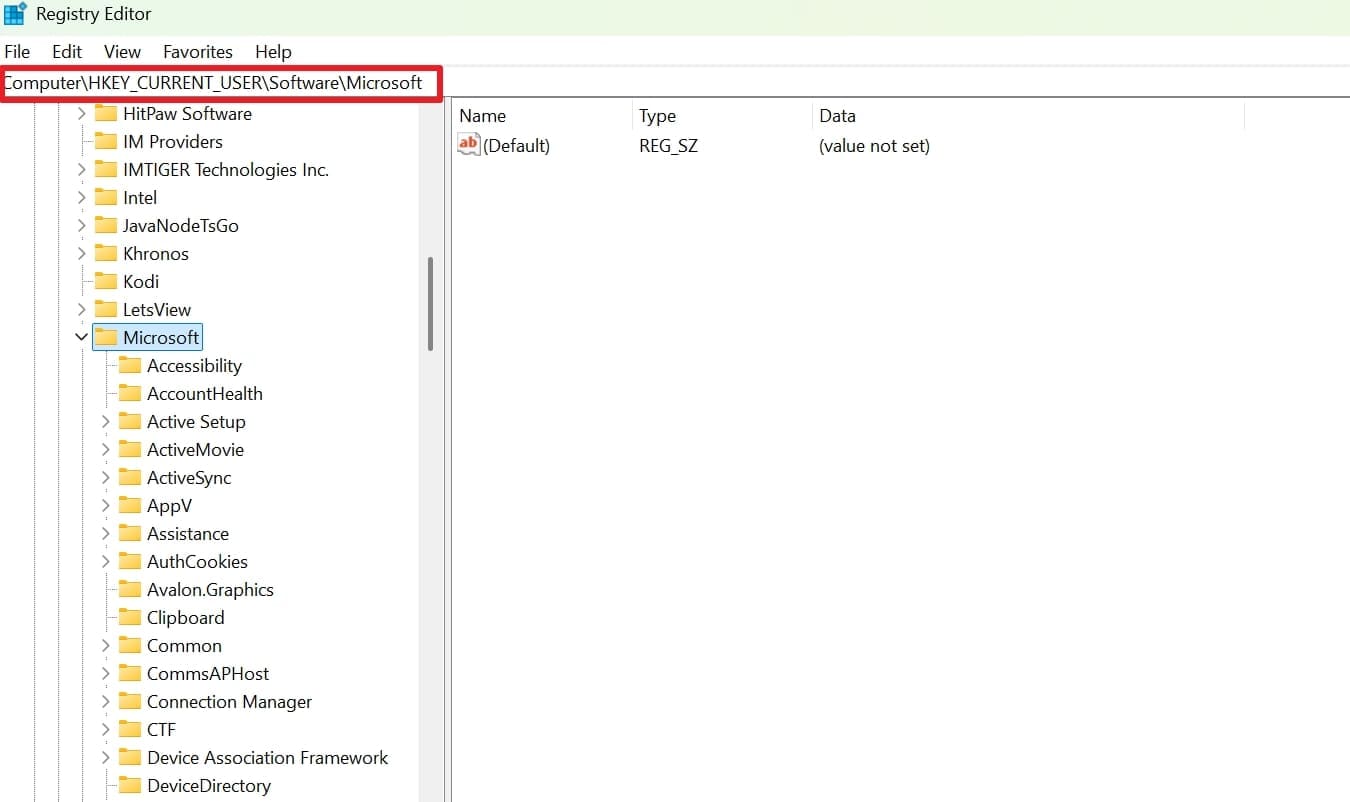This screenshot has width=1350, height=802.
Task: Expand the AppV key
Action: [x=106, y=505]
